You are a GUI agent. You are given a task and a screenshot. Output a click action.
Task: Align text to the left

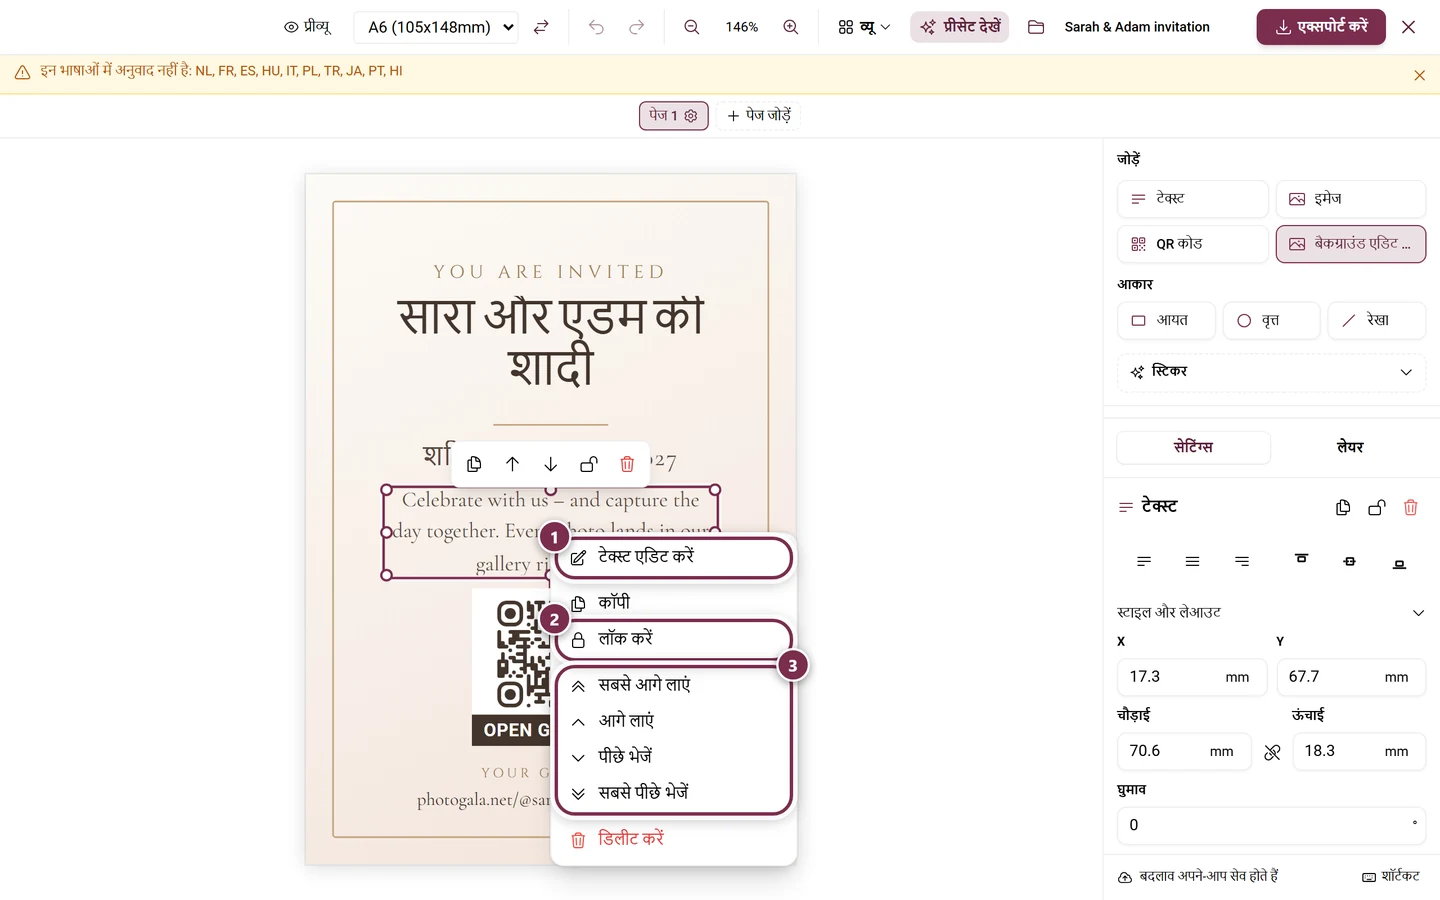1144,562
